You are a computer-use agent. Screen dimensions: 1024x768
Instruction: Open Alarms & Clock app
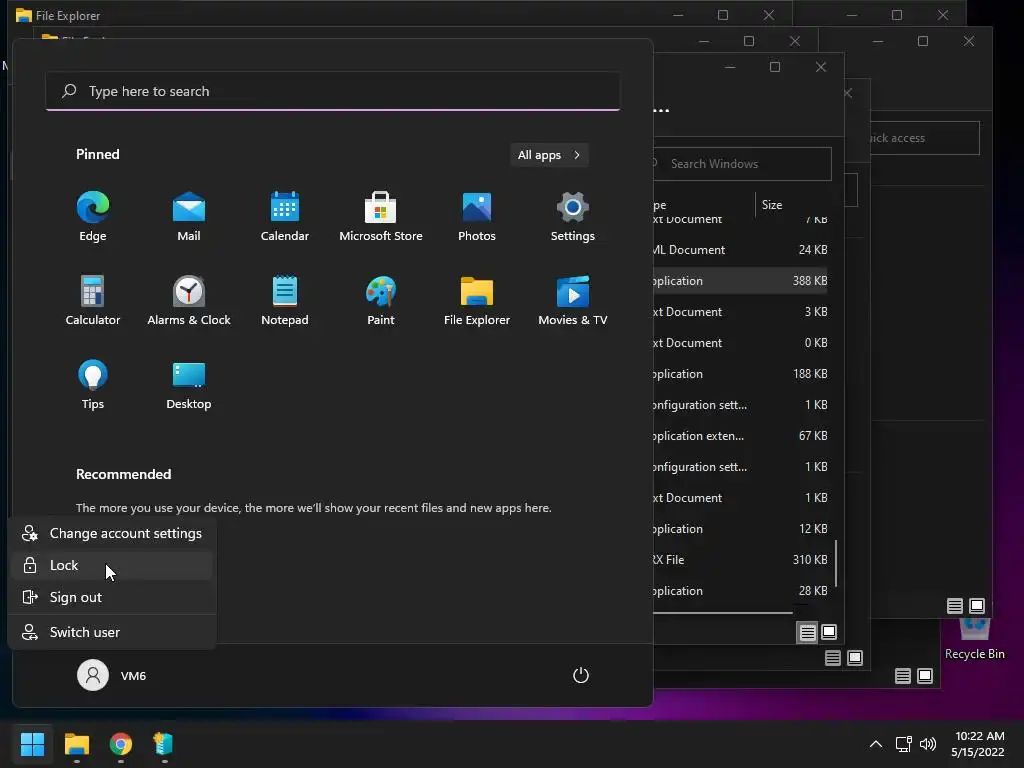189,300
